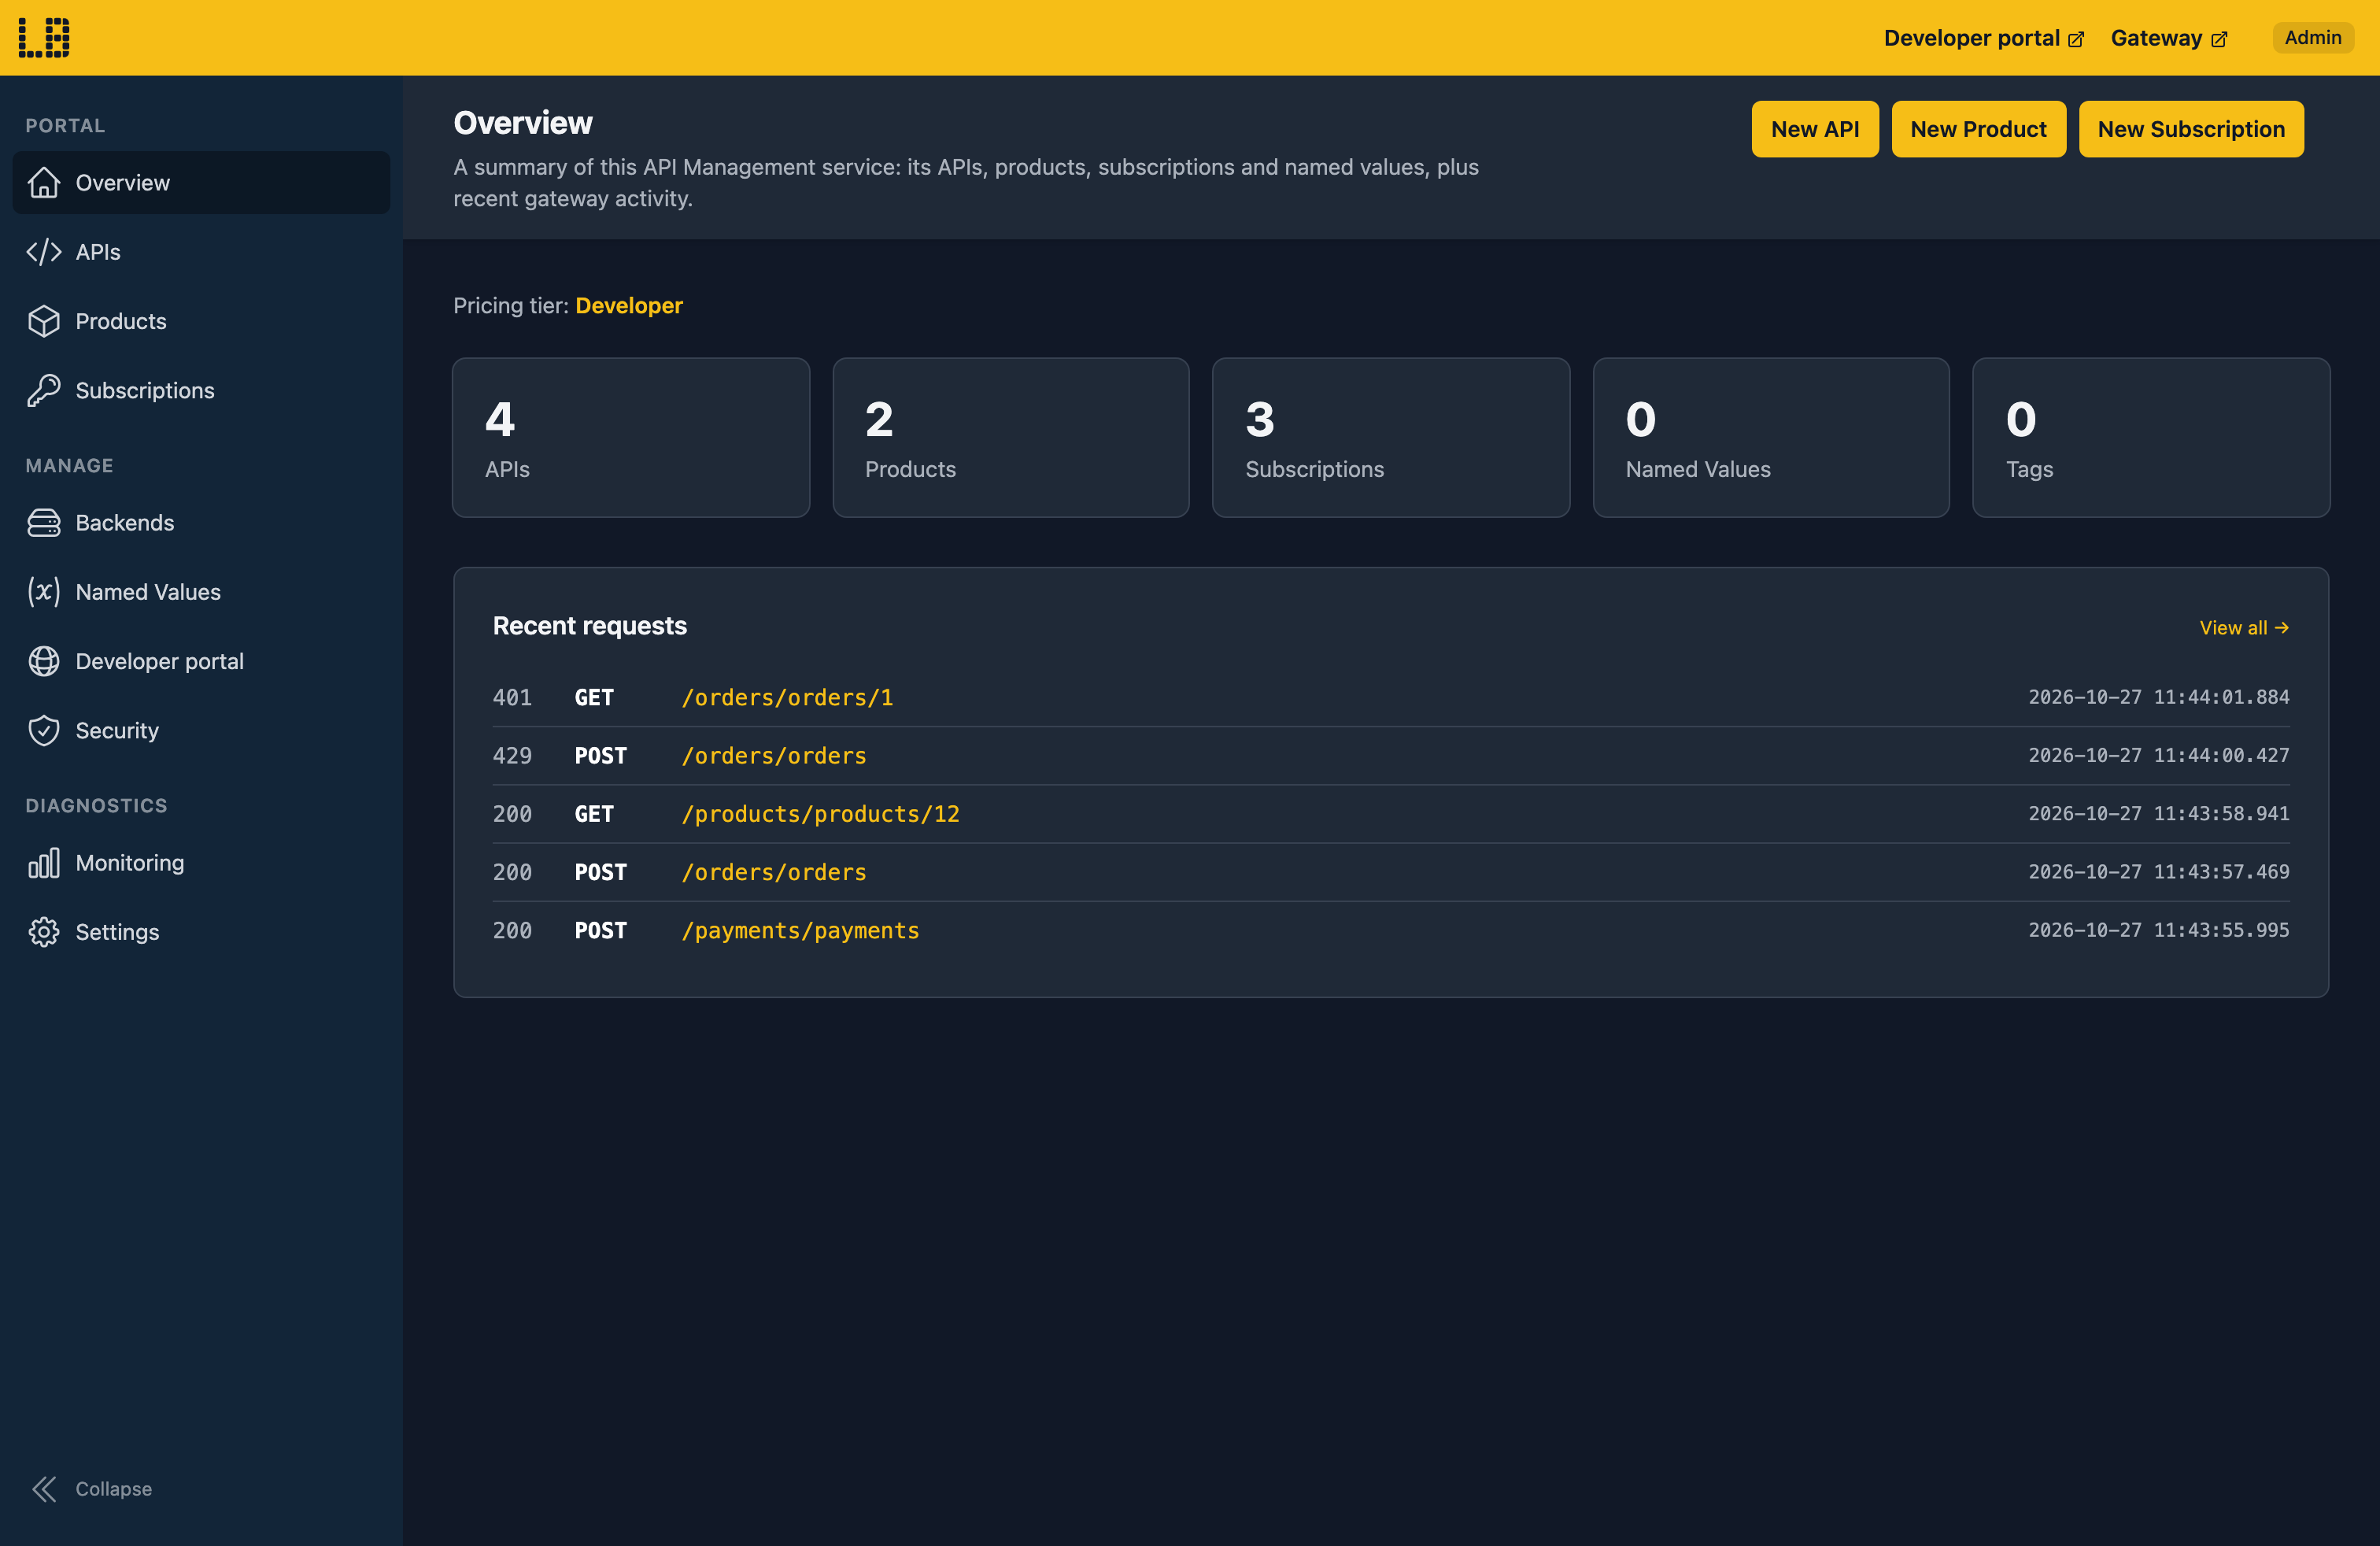The width and height of the screenshot is (2380, 1546).
Task: Click the Admin user badge
Action: 2312,38
